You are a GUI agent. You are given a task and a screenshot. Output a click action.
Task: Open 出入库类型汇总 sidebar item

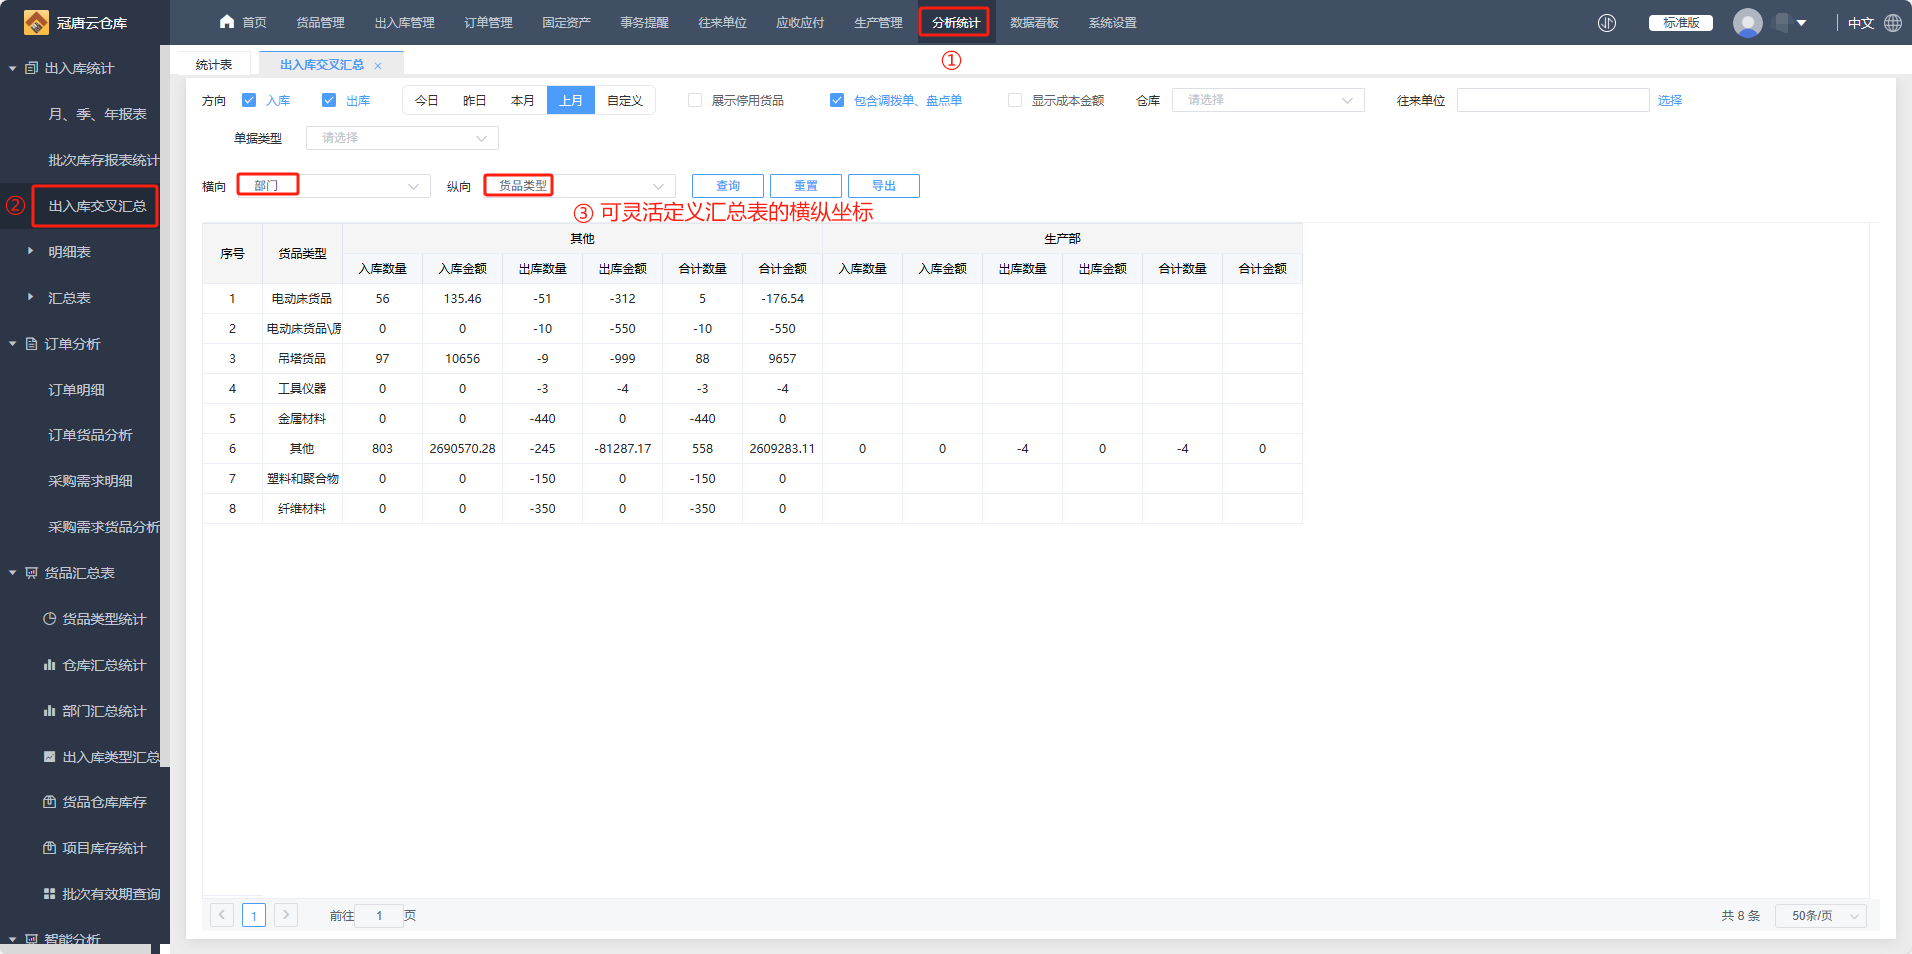click(101, 757)
